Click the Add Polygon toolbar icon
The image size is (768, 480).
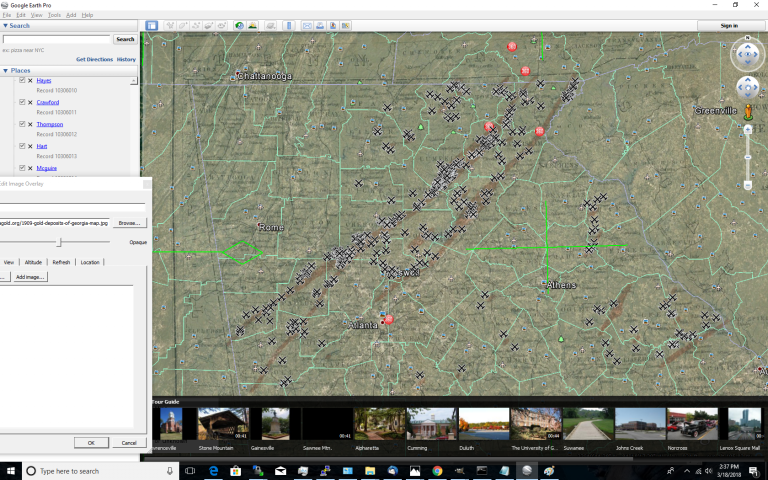pos(183,25)
